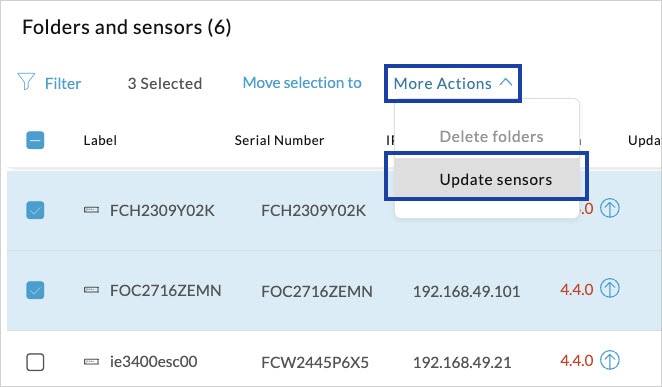Image resolution: width=662 pixels, height=387 pixels.
Task: Click the Filter text link
Action: point(63,84)
